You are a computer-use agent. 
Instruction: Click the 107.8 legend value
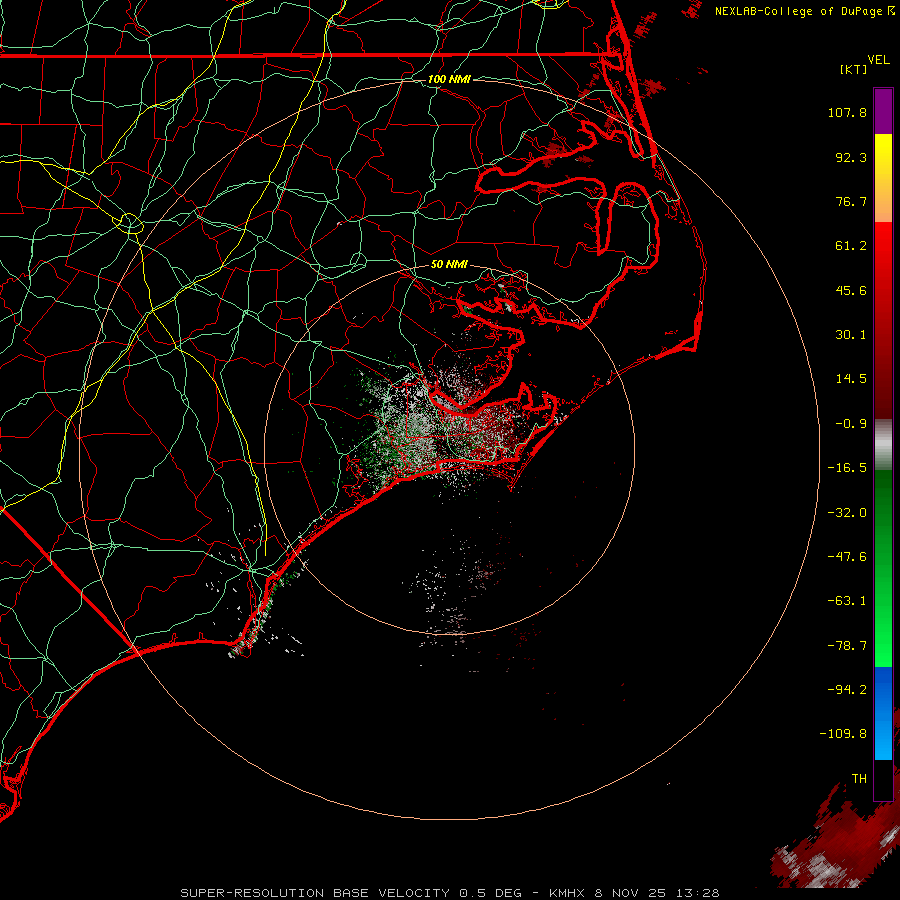coord(847,112)
